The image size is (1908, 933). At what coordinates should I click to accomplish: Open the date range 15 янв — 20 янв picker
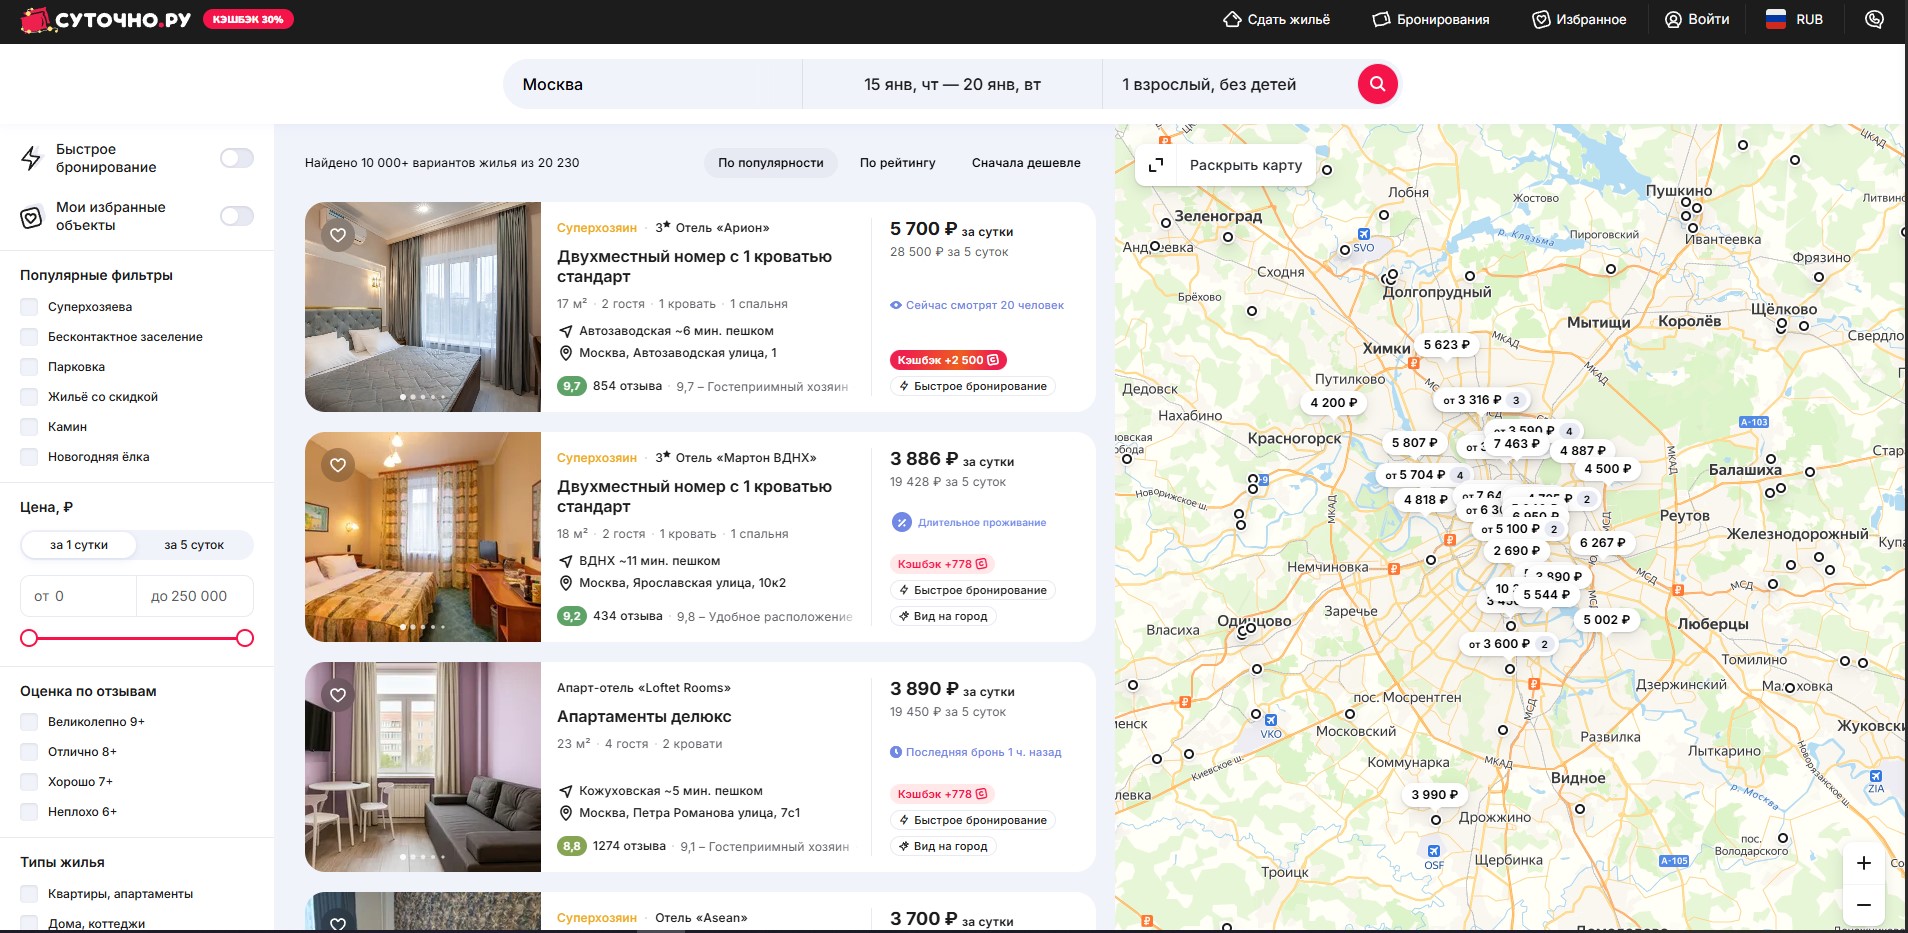[952, 85]
